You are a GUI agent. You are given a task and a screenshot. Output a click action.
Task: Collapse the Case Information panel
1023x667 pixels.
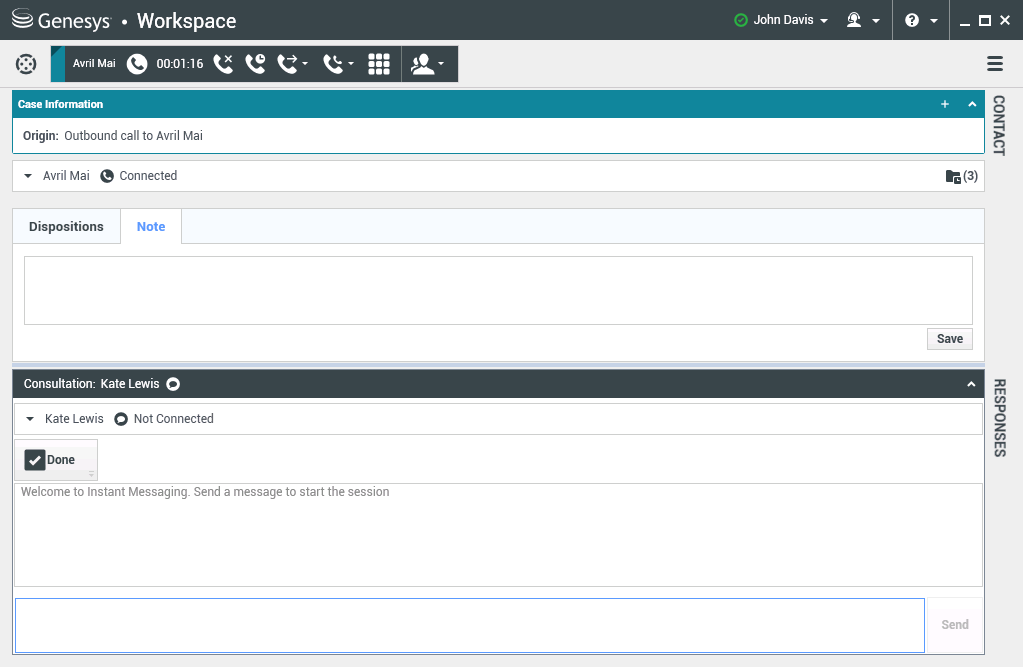pos(972,104)
